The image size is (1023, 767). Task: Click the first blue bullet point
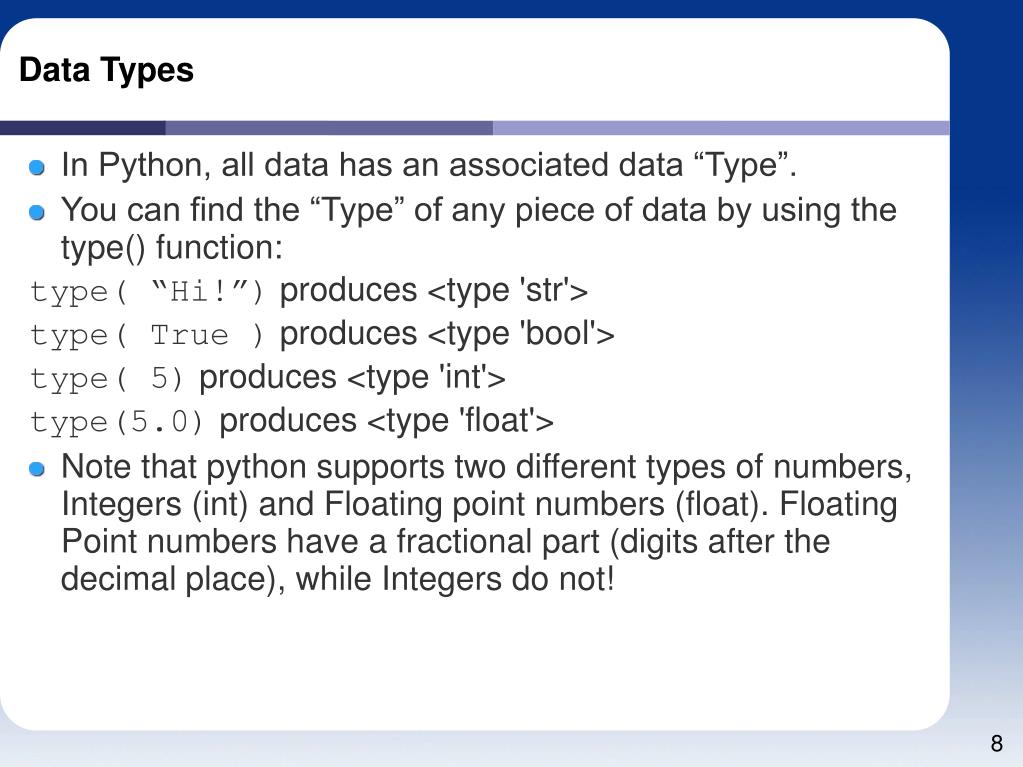(x=37, y=168)
